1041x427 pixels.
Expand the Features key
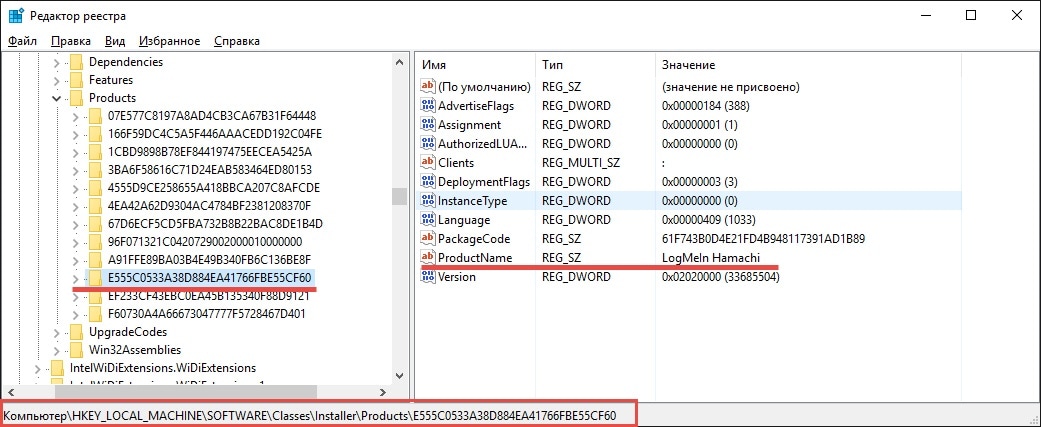point(56,80)
